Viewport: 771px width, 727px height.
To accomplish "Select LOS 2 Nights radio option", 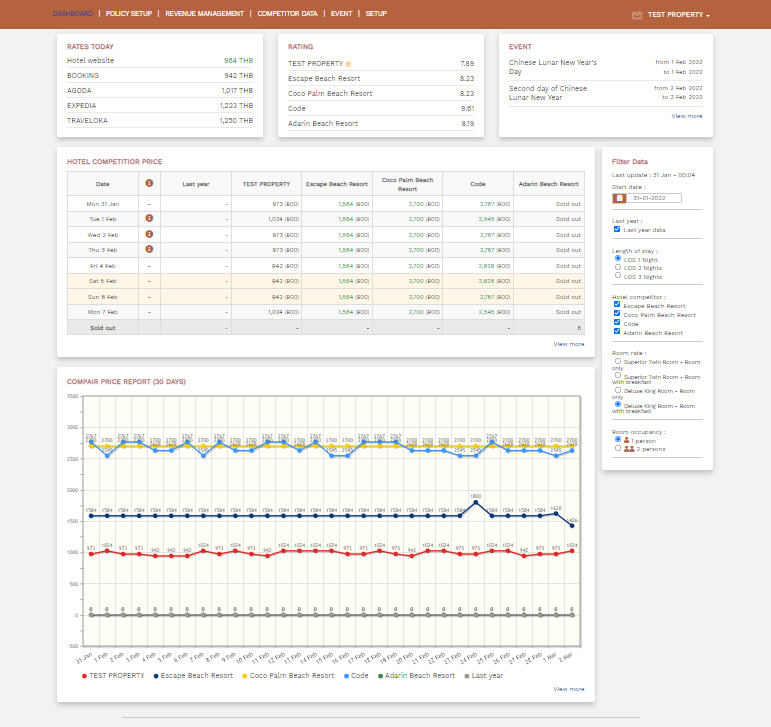I will pyautogui.click(x=616, y=268).
